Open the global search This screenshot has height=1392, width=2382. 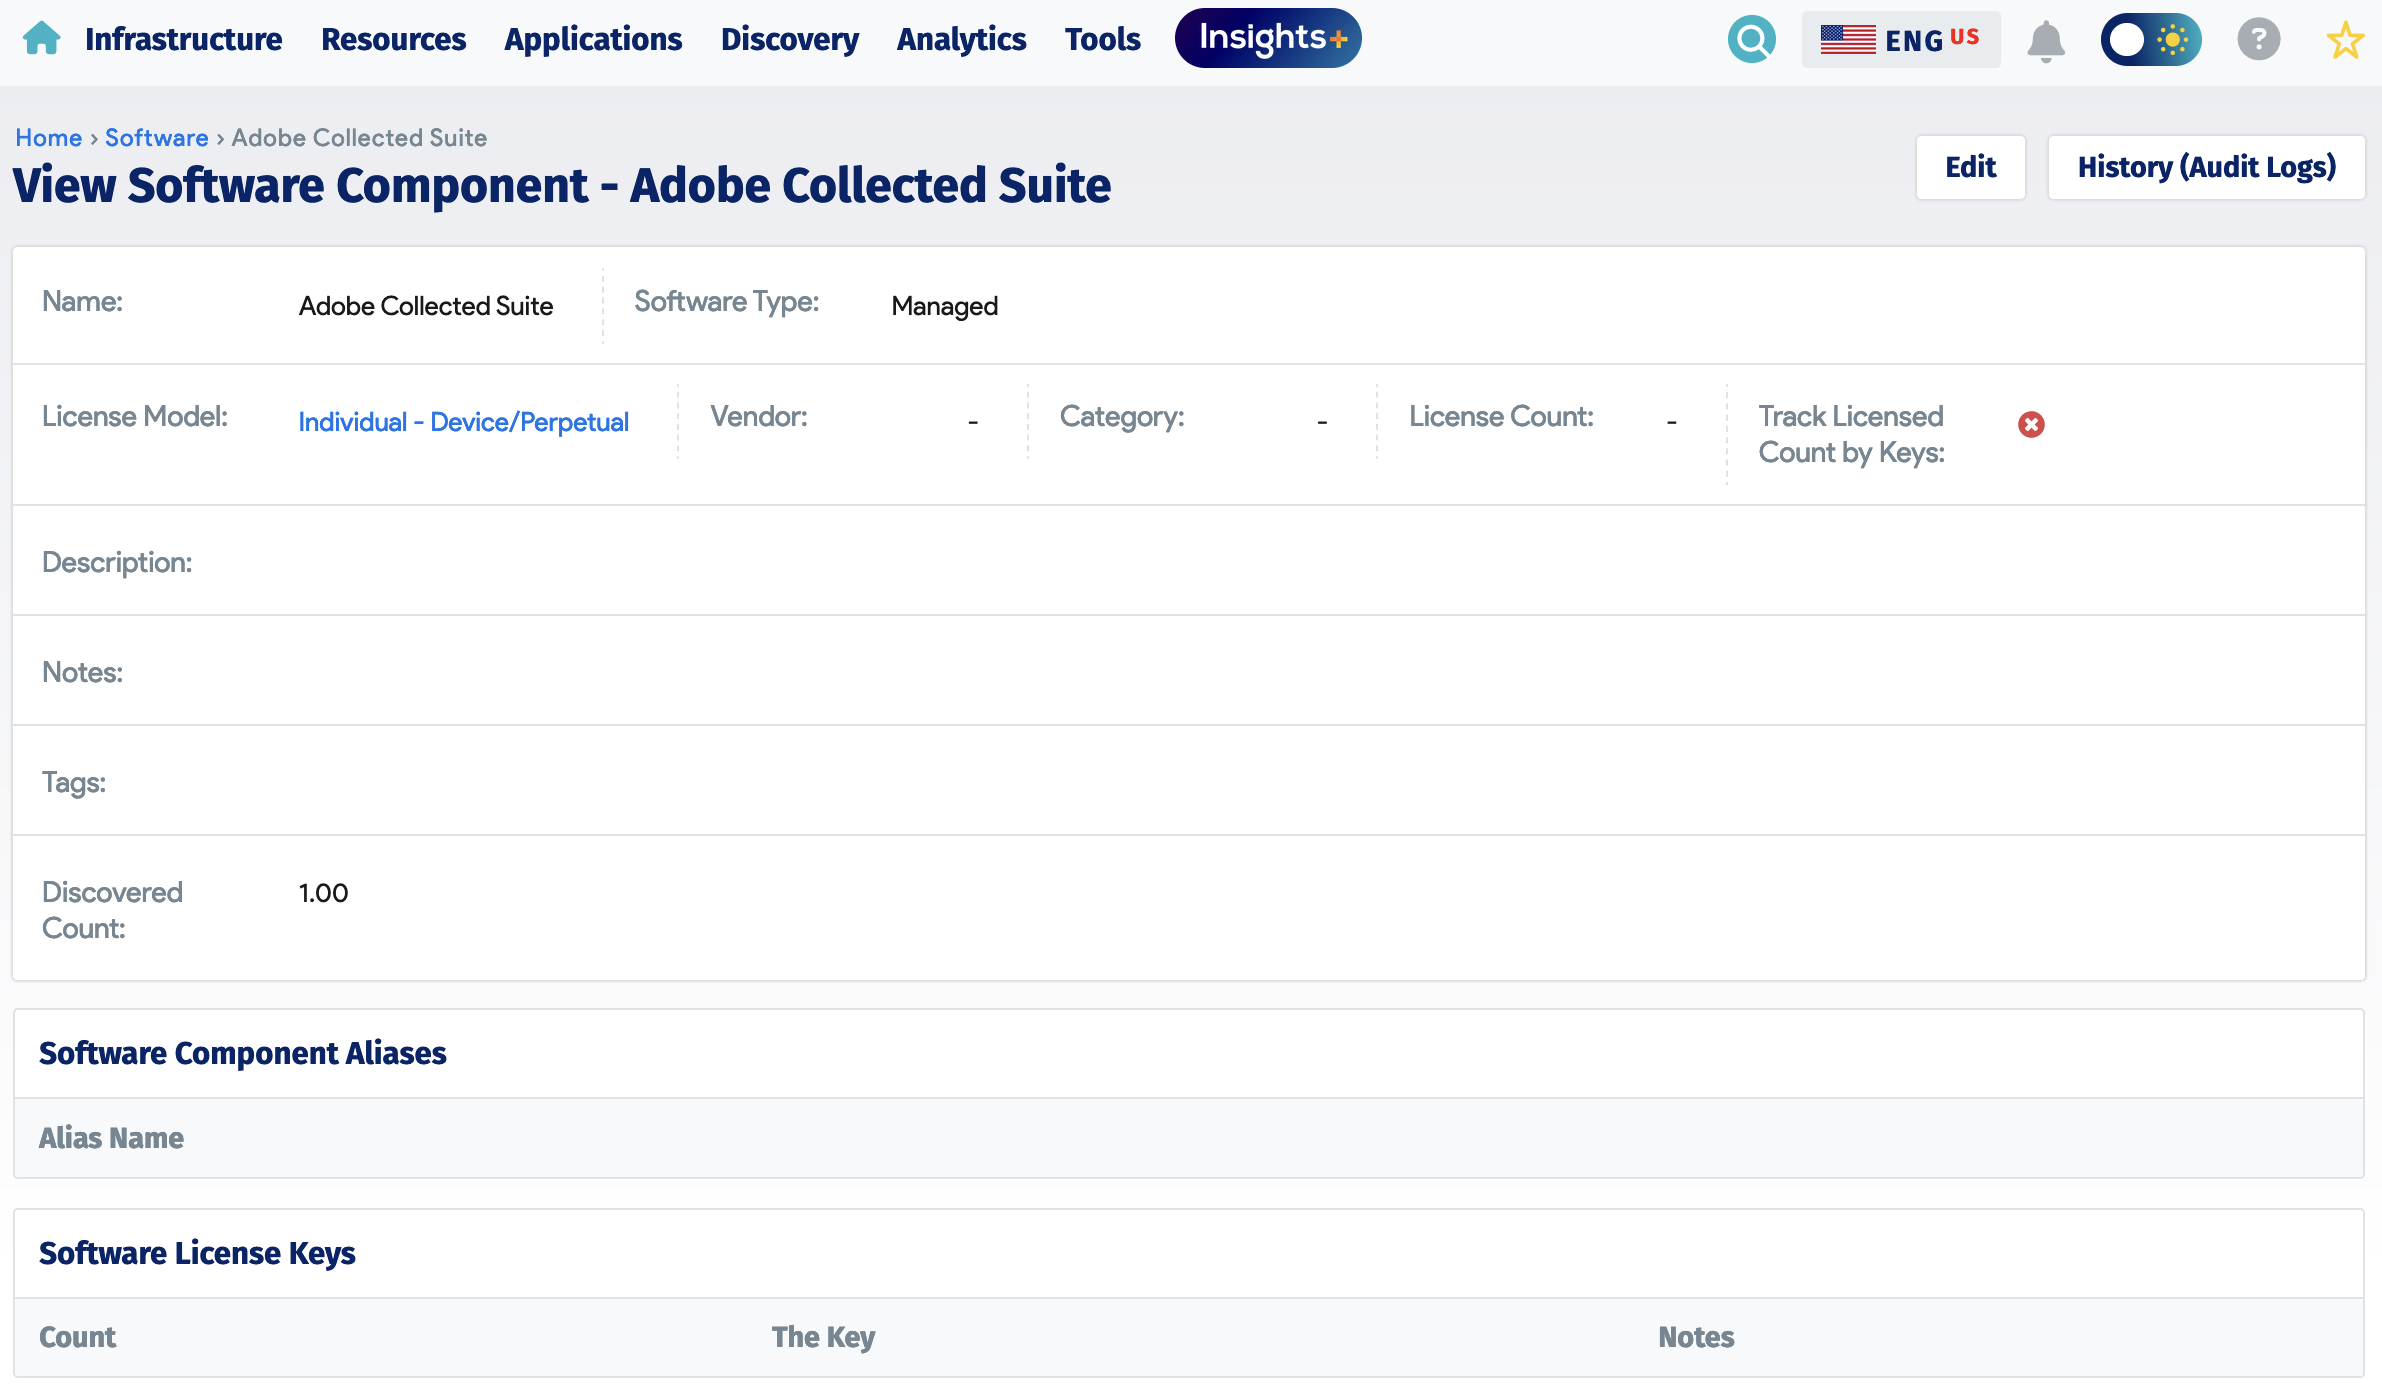pos(1752,39)
